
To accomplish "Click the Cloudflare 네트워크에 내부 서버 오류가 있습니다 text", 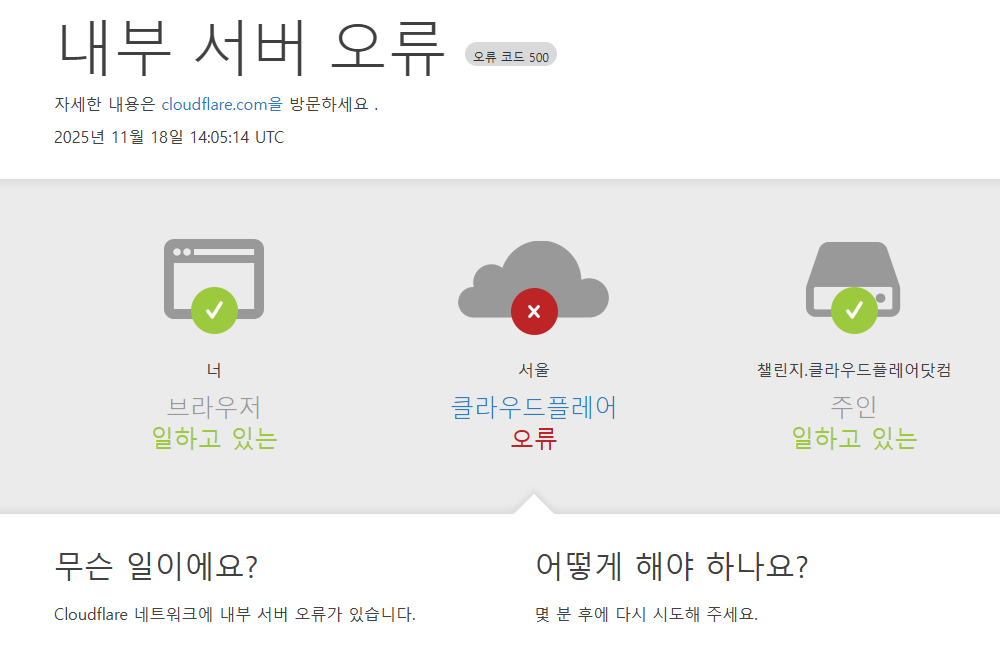I will coord(235,614).
